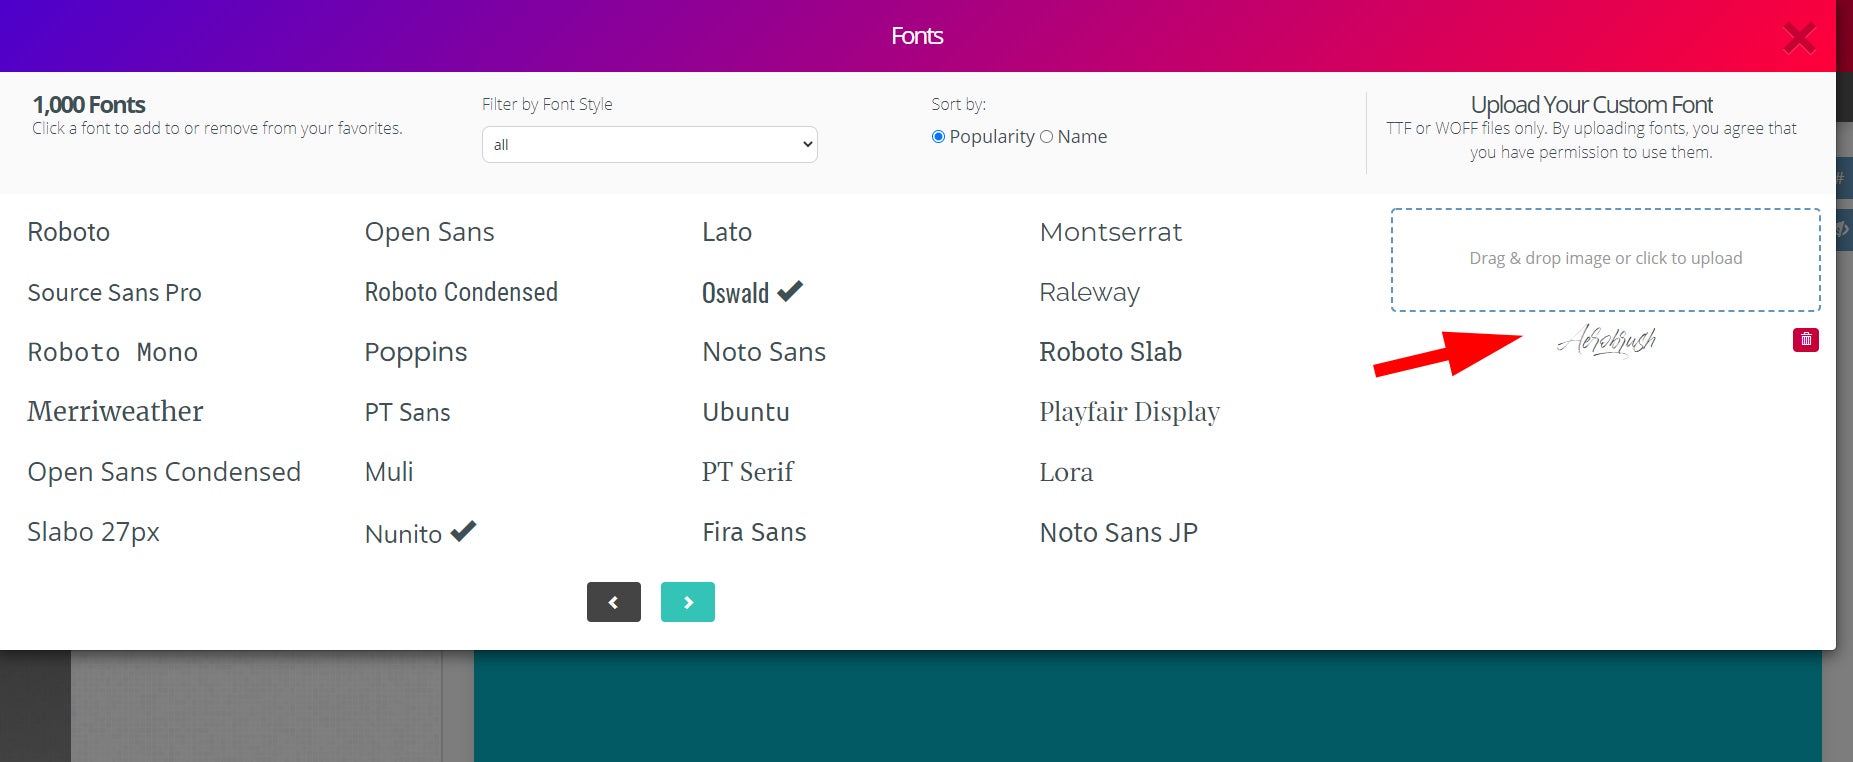1853x762 pixels.
Task: Open the Filter by Font Style dropdown
Action: [649, 145]
